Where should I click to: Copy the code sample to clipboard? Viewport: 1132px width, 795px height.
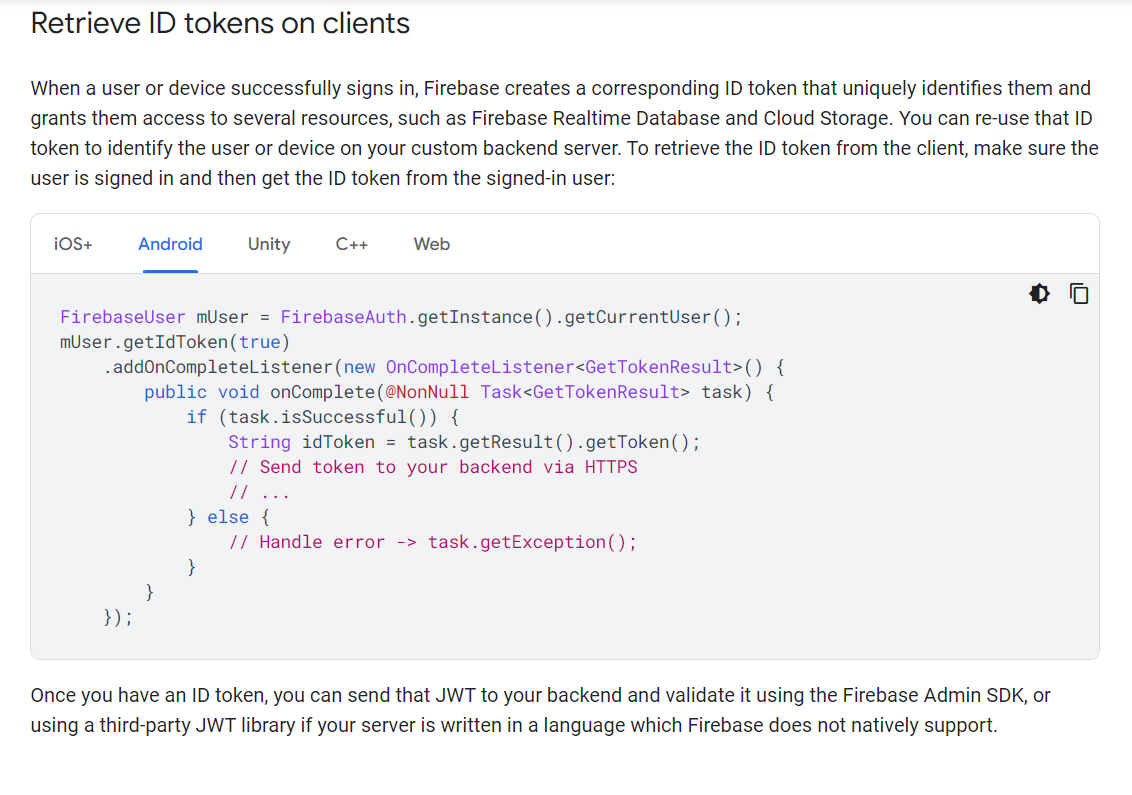click(1079, 294)
